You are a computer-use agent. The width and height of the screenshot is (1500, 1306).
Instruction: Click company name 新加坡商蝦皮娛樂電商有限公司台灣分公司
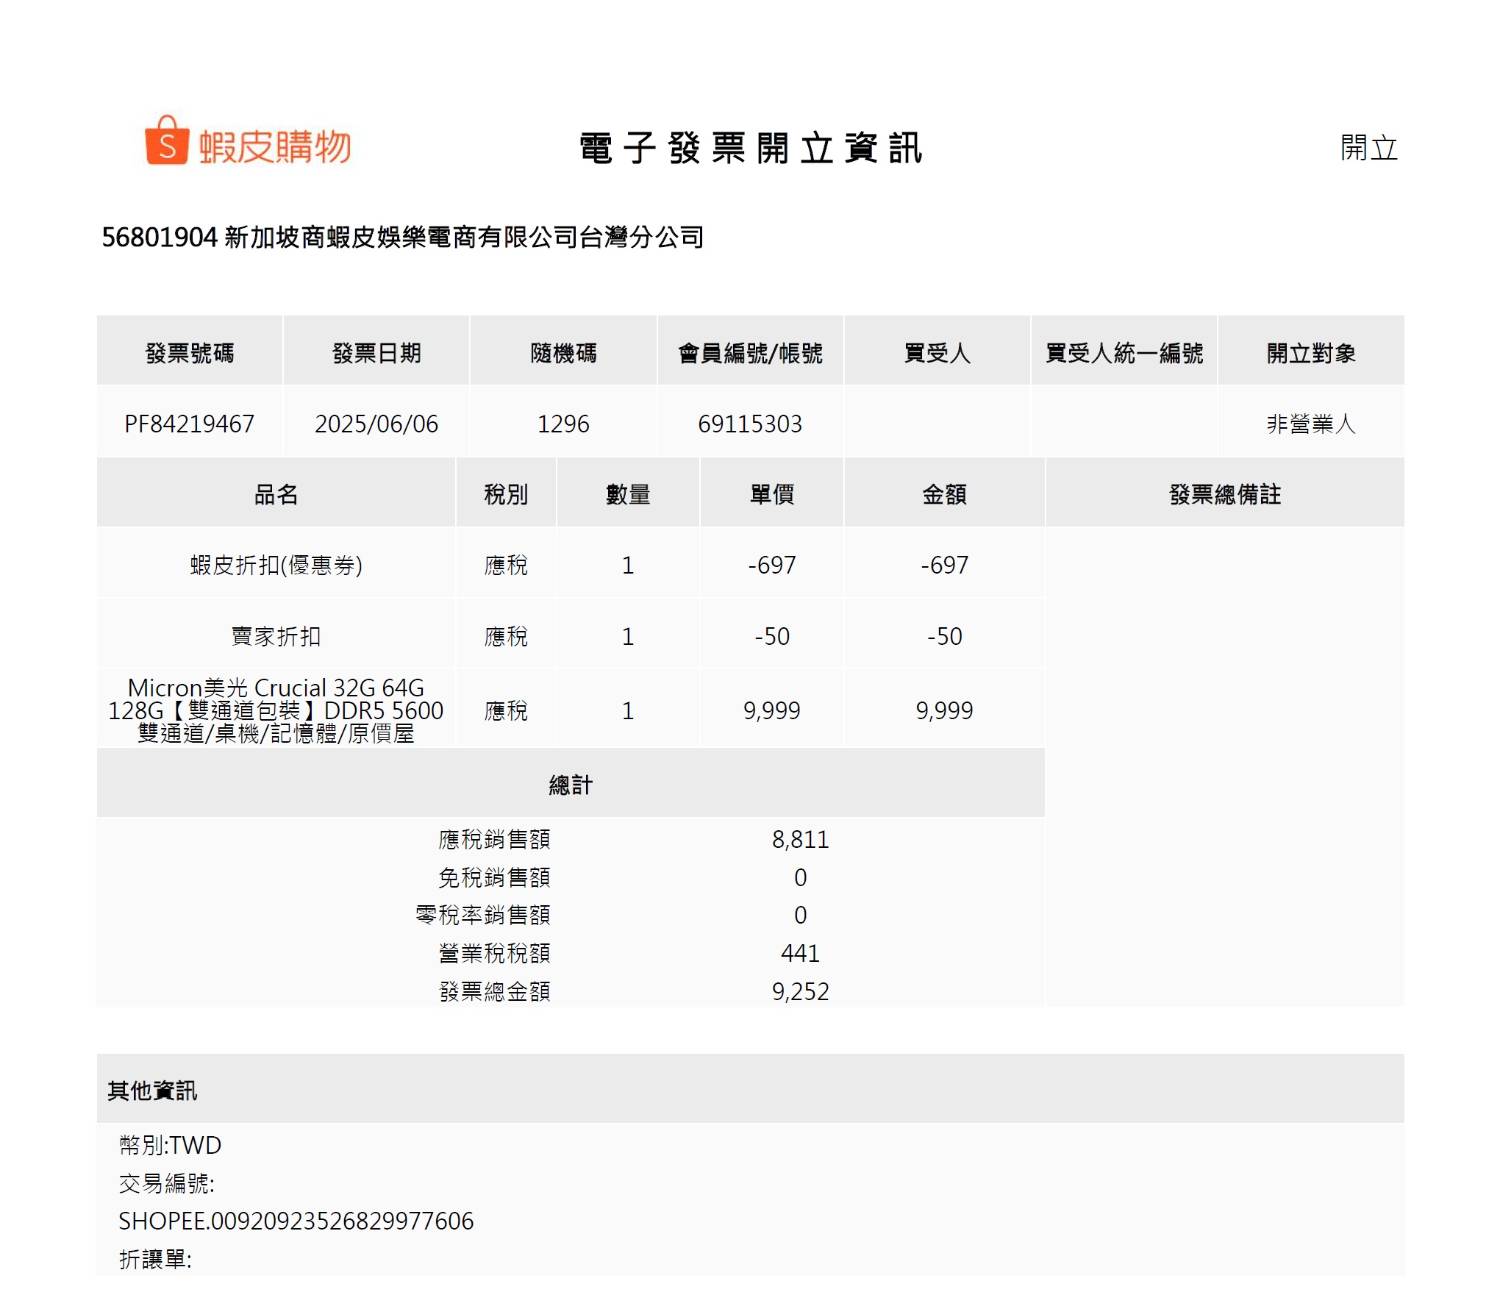[464, 237]
